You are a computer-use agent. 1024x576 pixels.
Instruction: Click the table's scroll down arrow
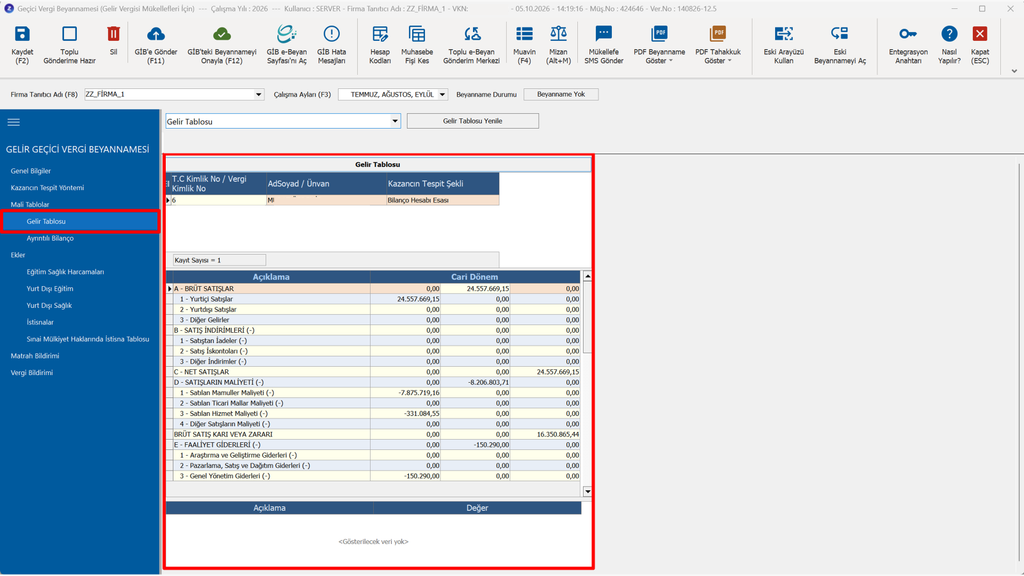coord(587,491)
